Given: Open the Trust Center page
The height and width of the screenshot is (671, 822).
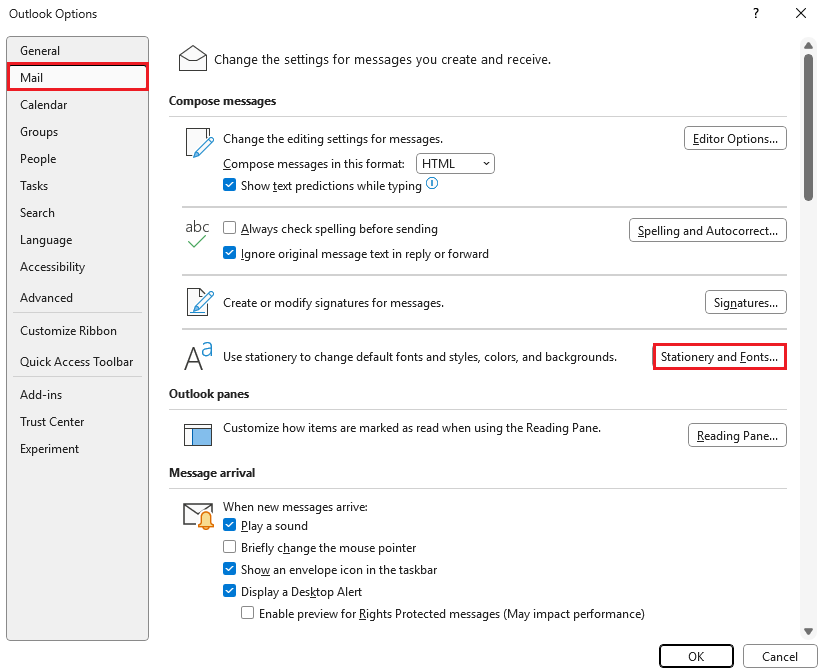Looking at the screenshot, I should pos(52,421).
